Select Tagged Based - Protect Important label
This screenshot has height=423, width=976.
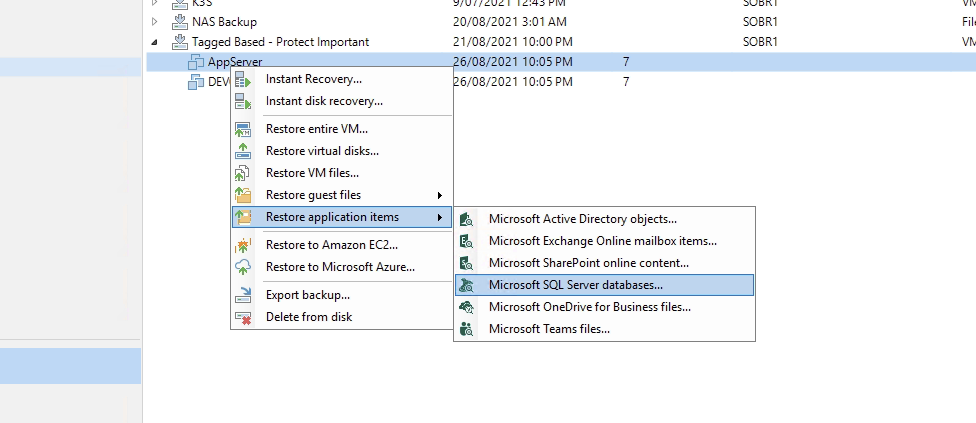(280, 42)
